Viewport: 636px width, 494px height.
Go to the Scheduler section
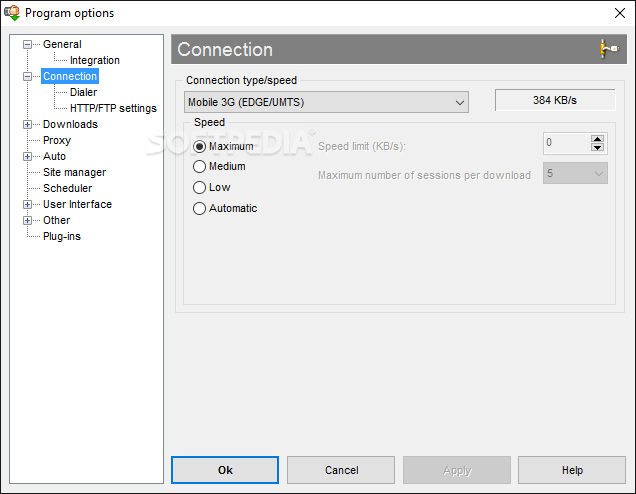67,188
